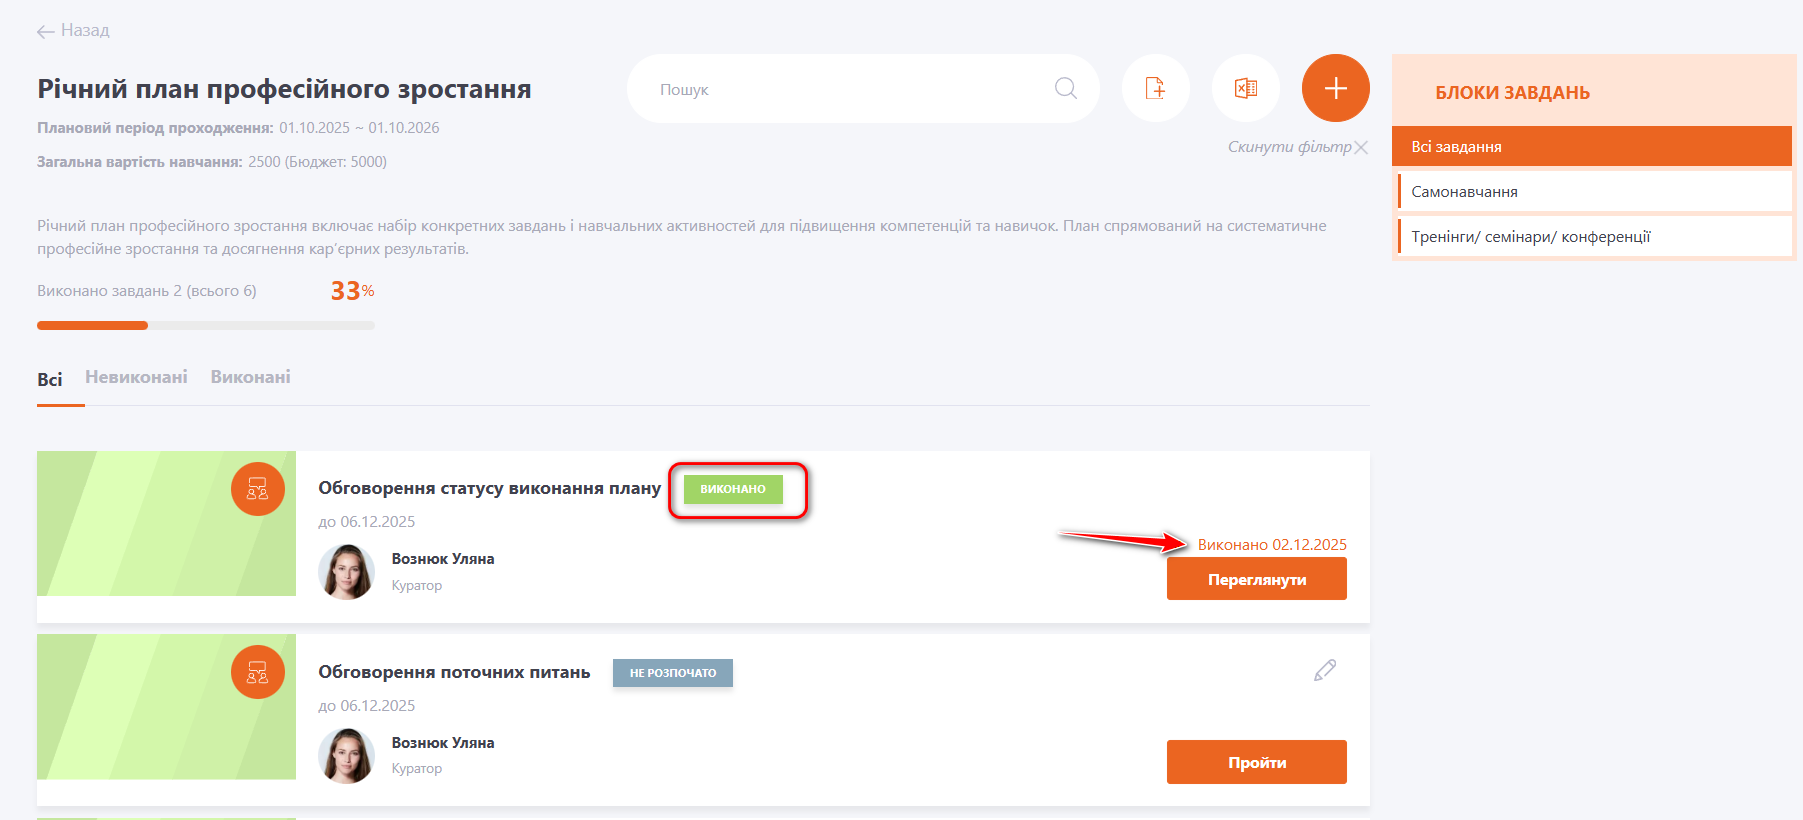Click task type icon on first task thumbnail
Screen dimensions: 1803x820
tap(257, 489)
